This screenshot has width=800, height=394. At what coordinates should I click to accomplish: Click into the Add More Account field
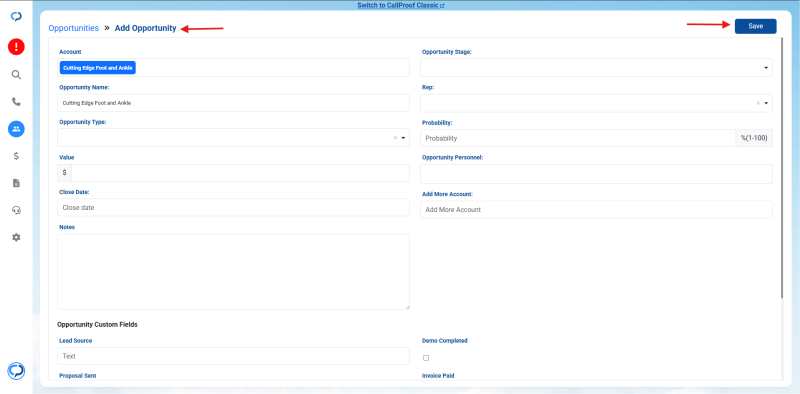596,210
